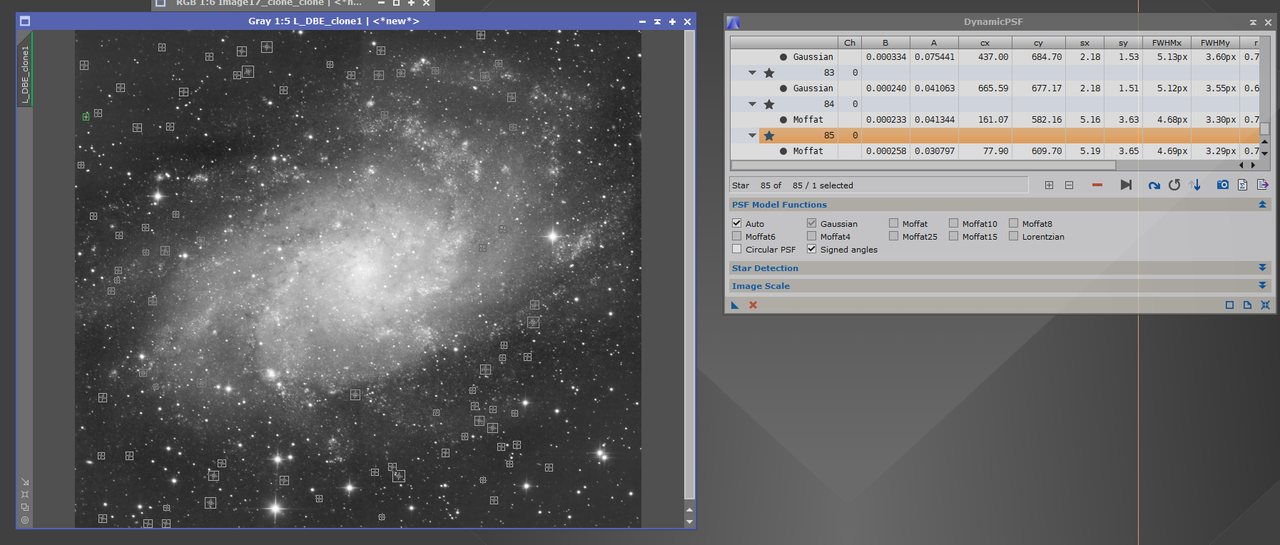Image resolution: width=1280 pixels, height=545 pixels.
Task: Cancel DynamicPSF session with red X
Action: point(753,305)
